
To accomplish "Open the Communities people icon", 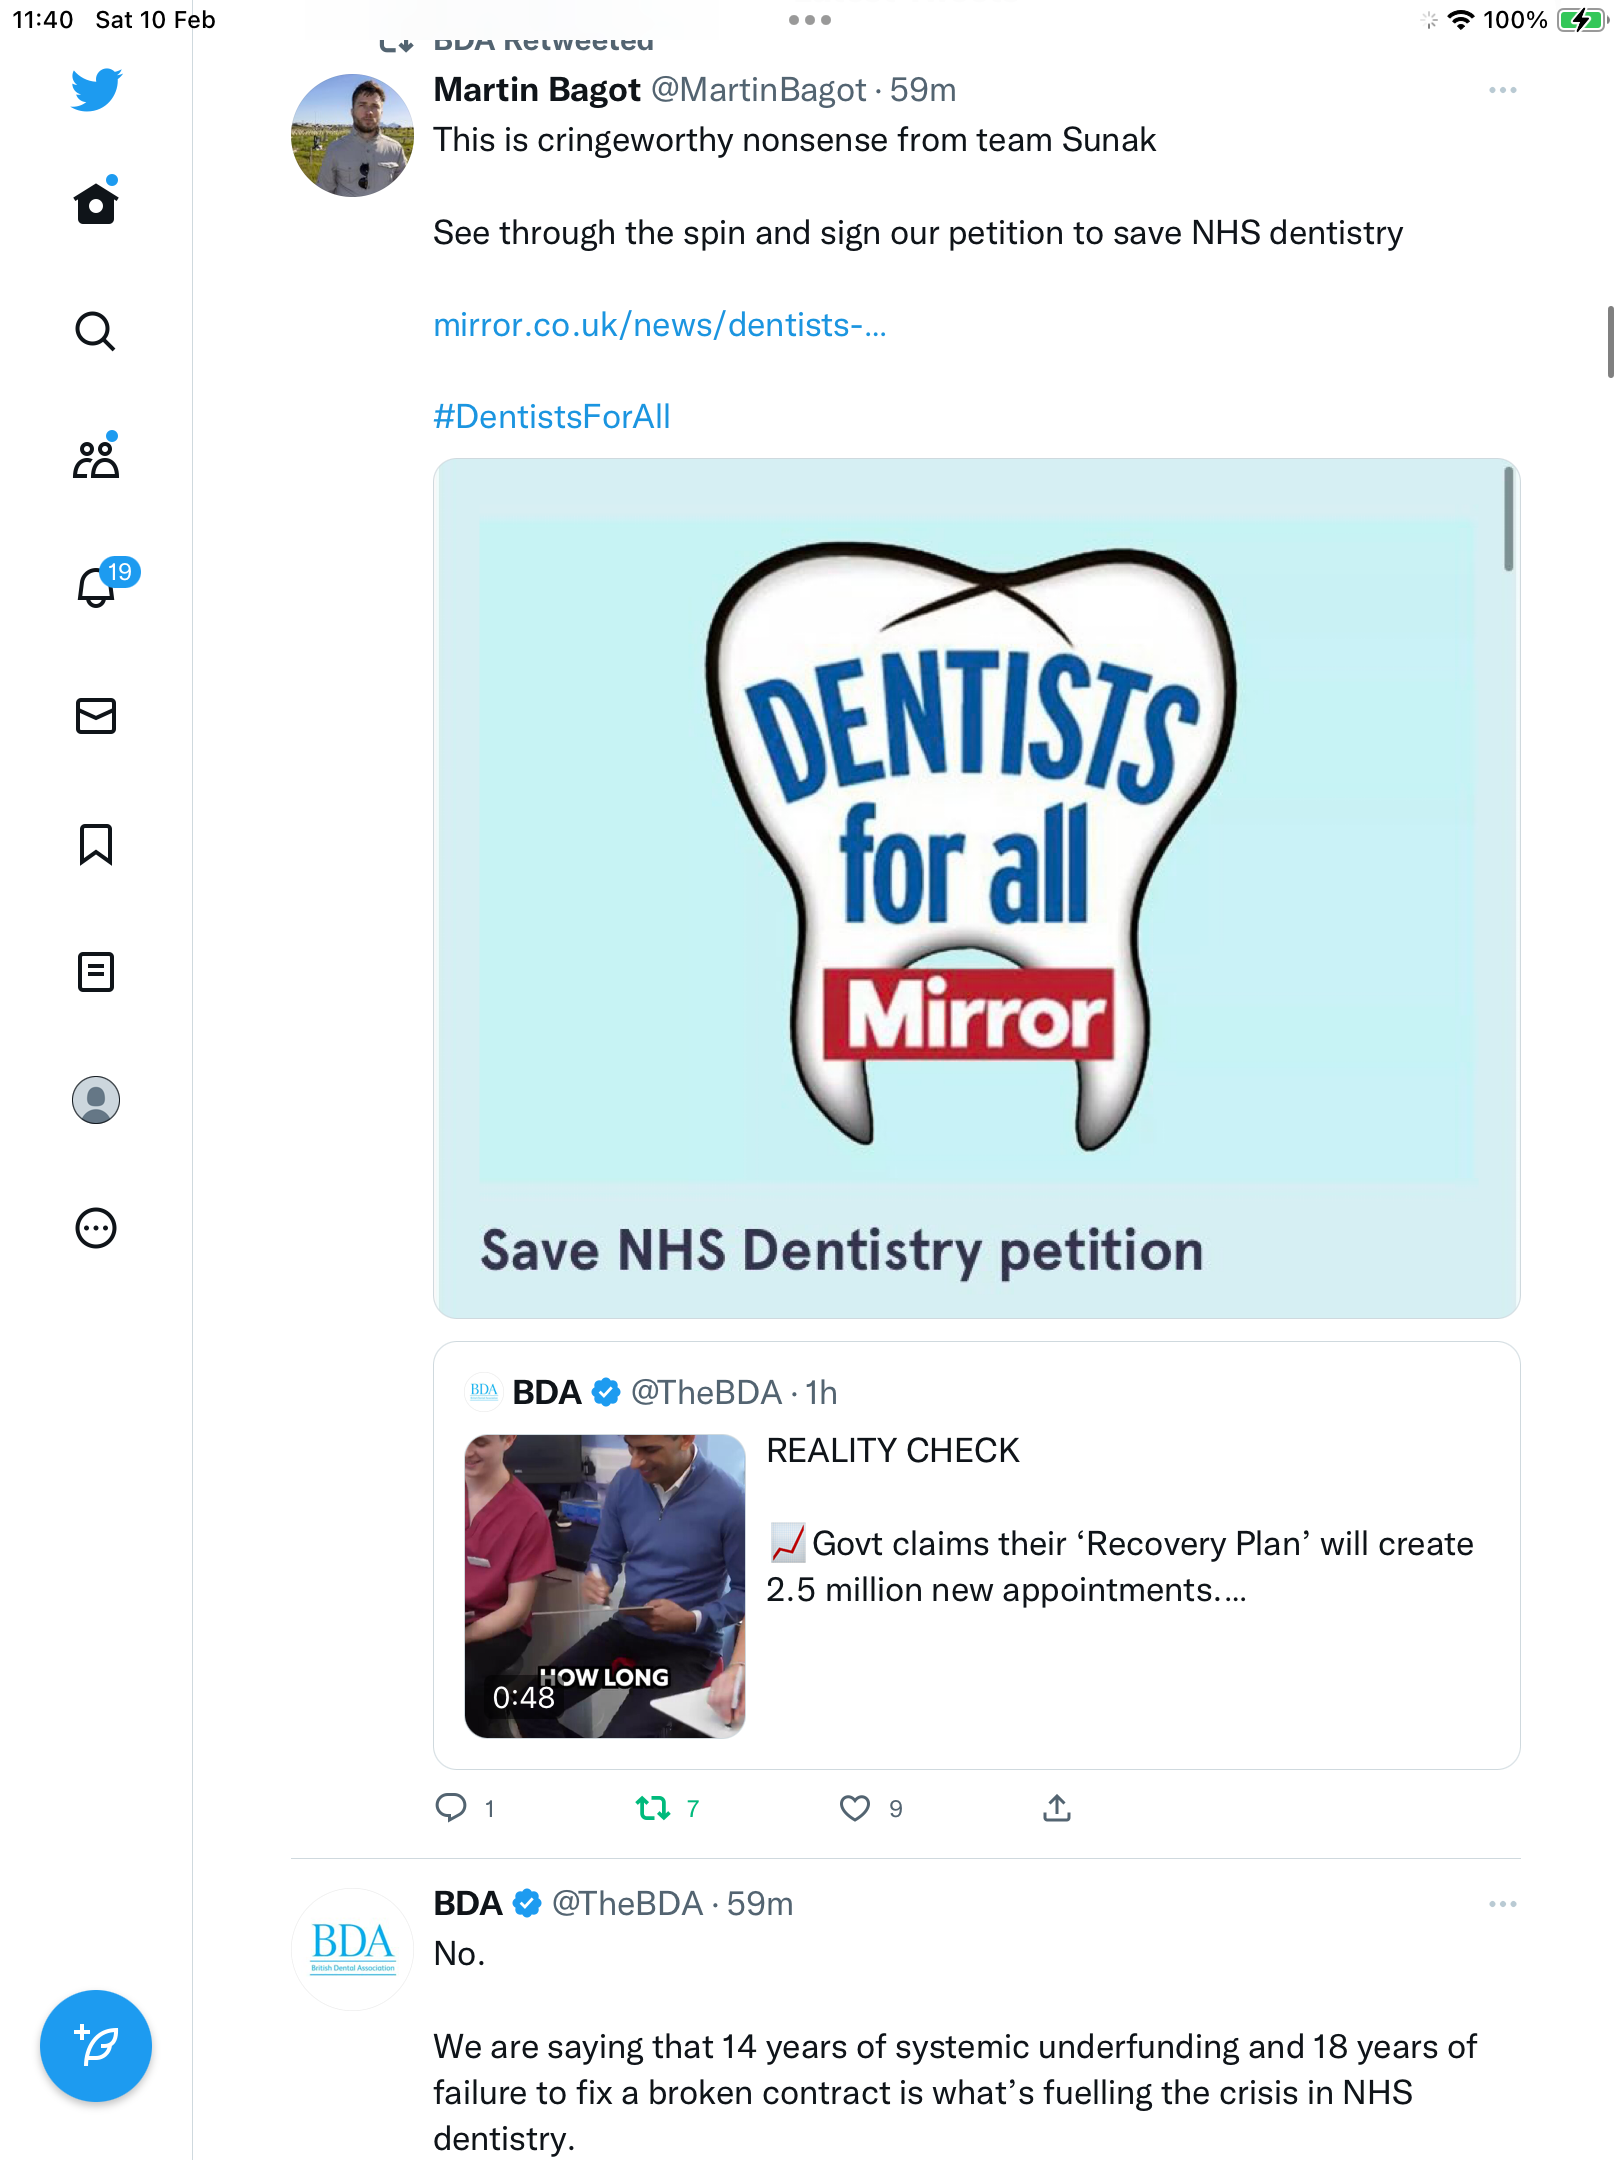I will 96,458.
